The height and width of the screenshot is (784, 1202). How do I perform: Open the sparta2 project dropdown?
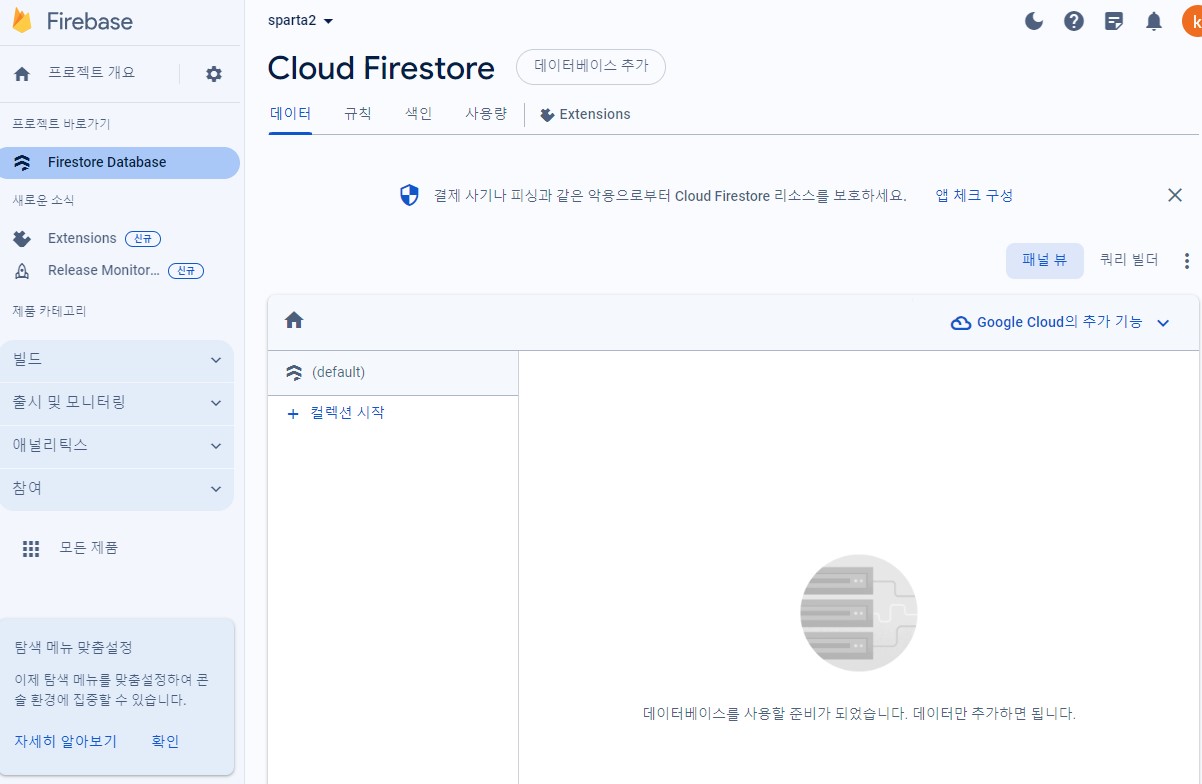(x=301, y=21)
